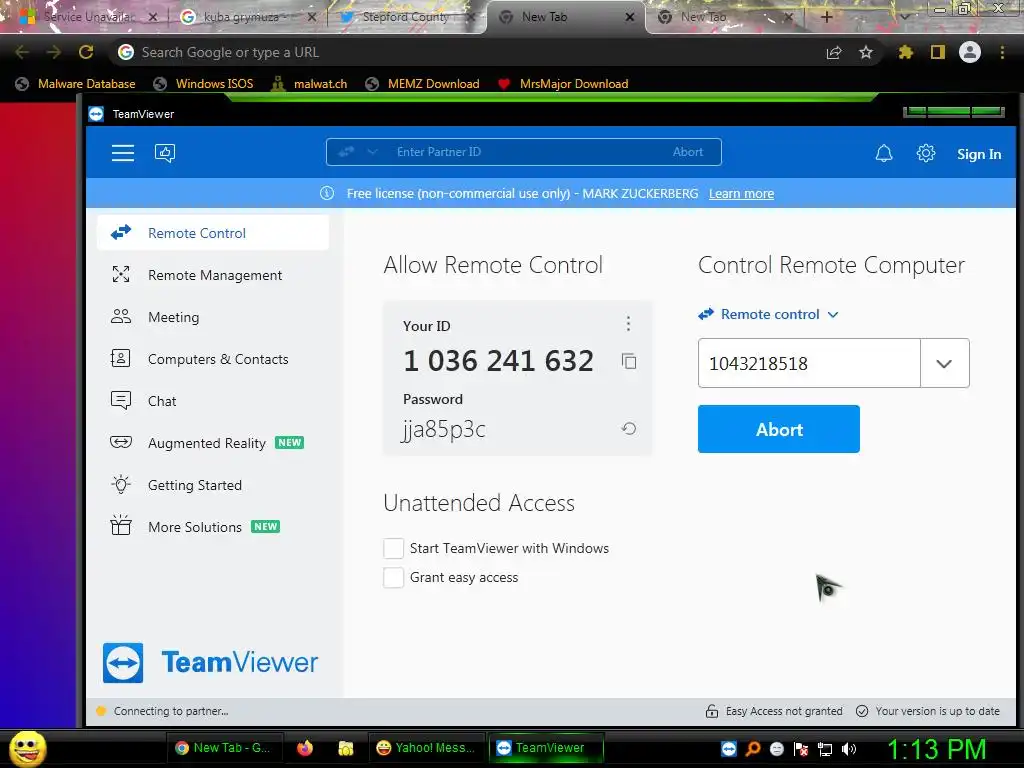Image resolution: width=1024 pixels, height=768 pixels.
Task: Click the large blue Abort button
Action: [778, 429]
